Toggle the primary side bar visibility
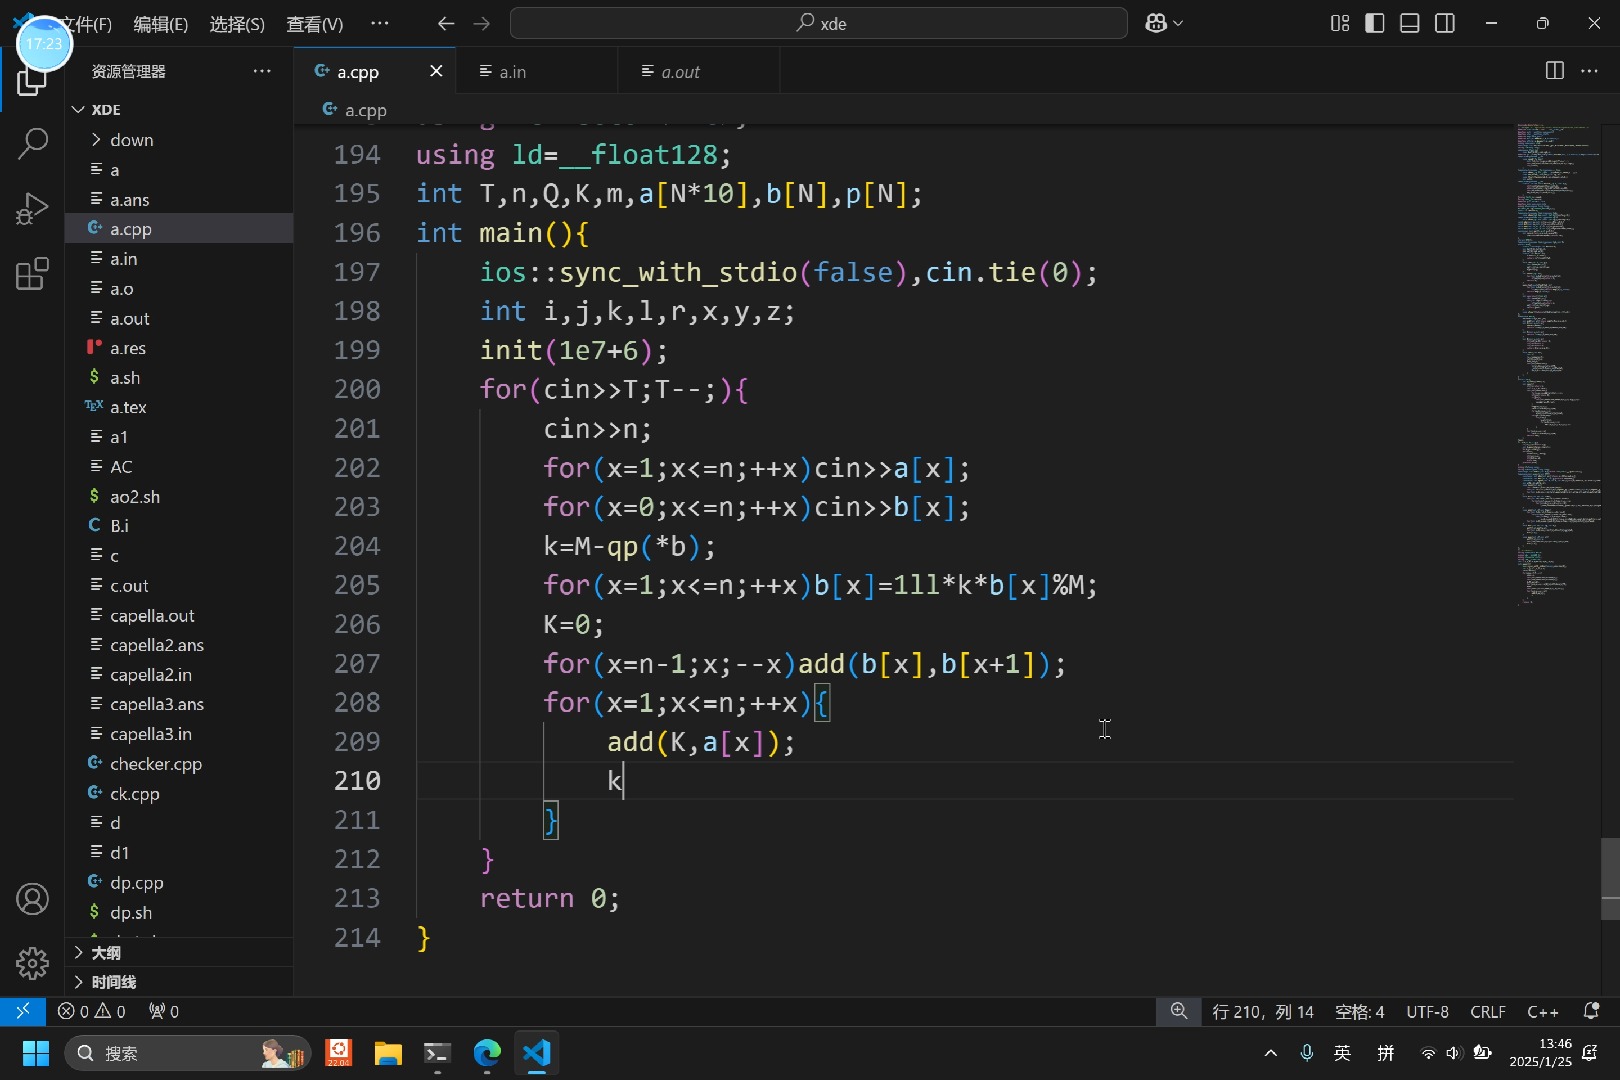1620x1080 pixels. pos(1375,23)
